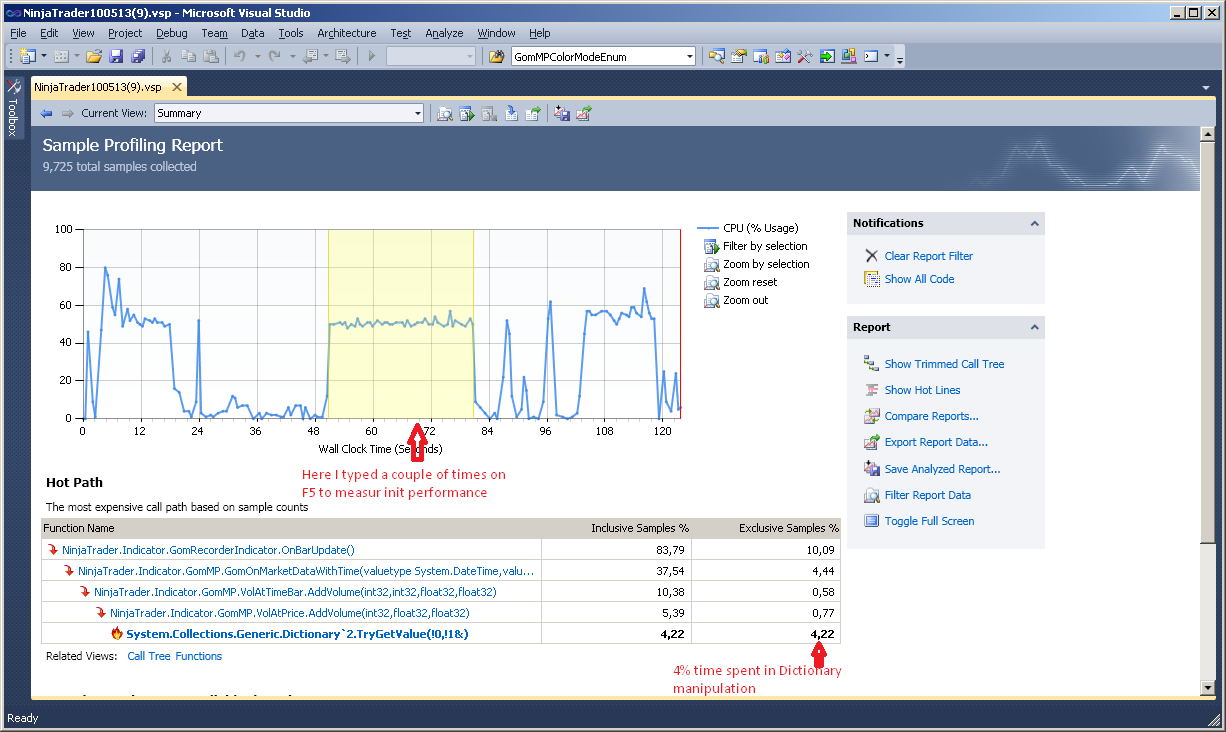Screen dimensions: 1226x732
Task: Click the Save Analyzed Report... link
Action: tap(942, 469)
